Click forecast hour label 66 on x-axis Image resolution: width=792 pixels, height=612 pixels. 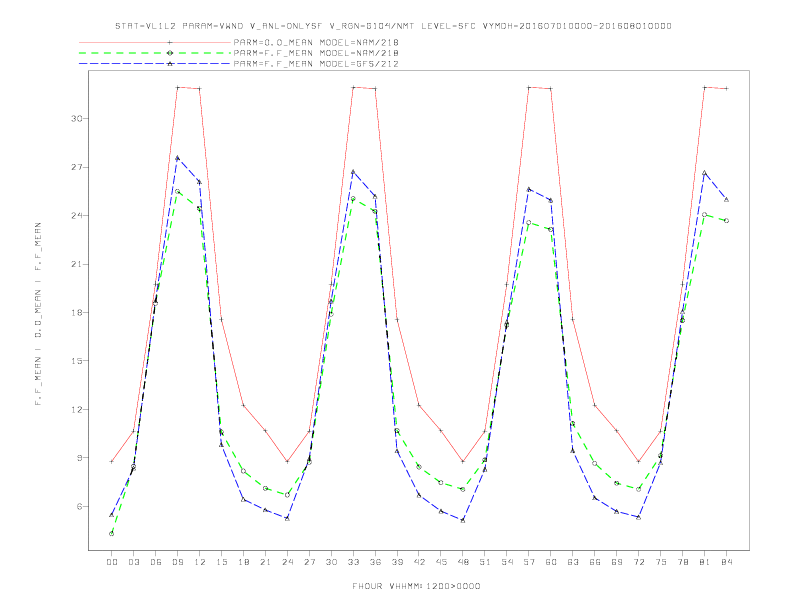595,562
